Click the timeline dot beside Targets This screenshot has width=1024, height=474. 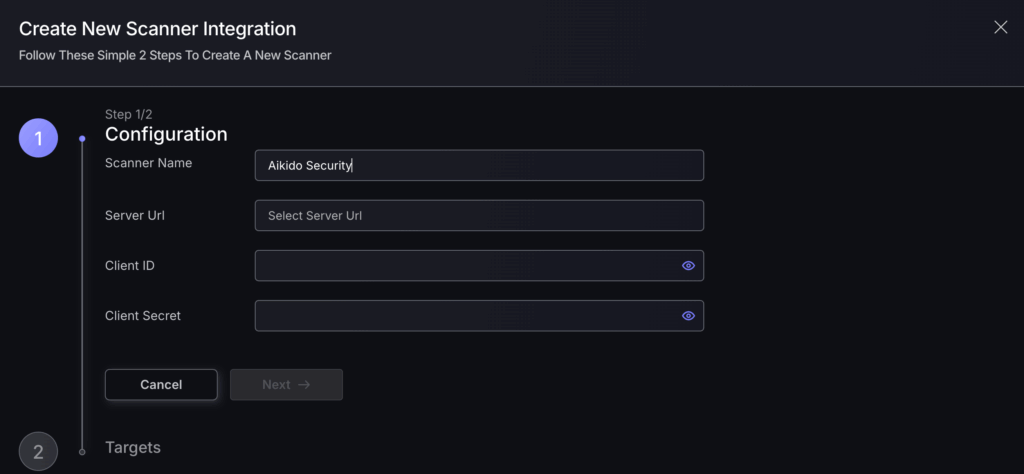(82, 451)
